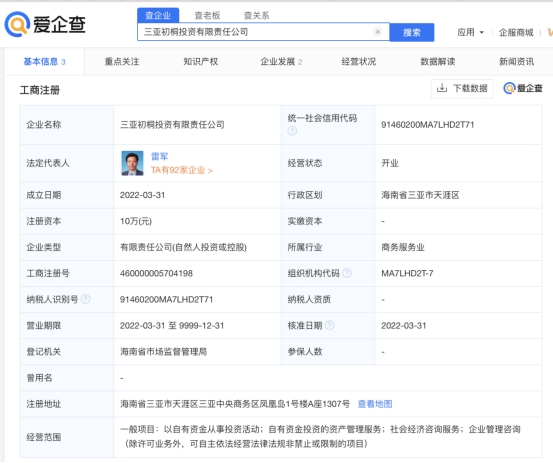Click the registration number 460000005704198
The image size is (553, 463).
(x=156, y=273)
